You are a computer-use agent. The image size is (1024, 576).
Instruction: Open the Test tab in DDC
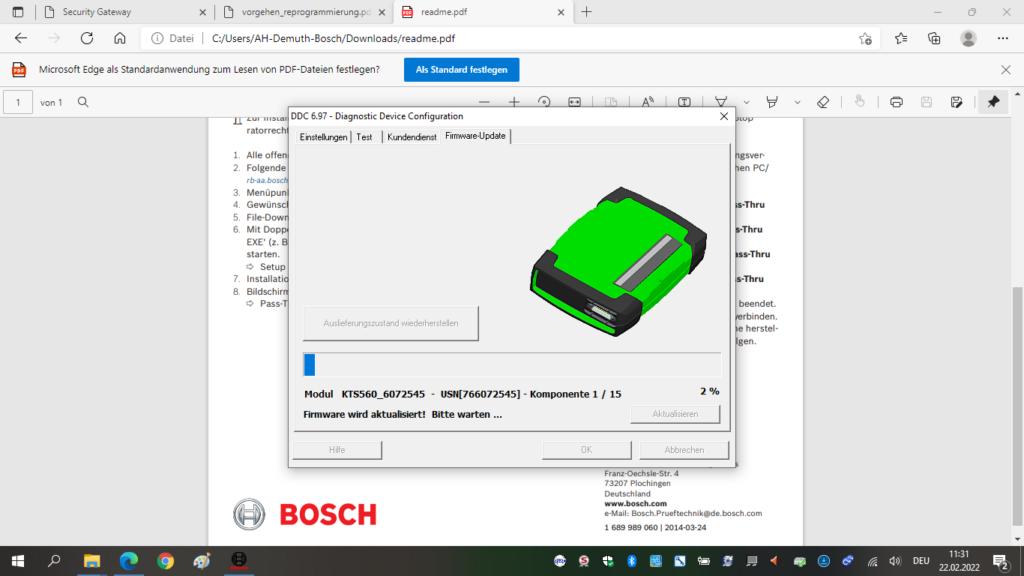coord(364,137)
